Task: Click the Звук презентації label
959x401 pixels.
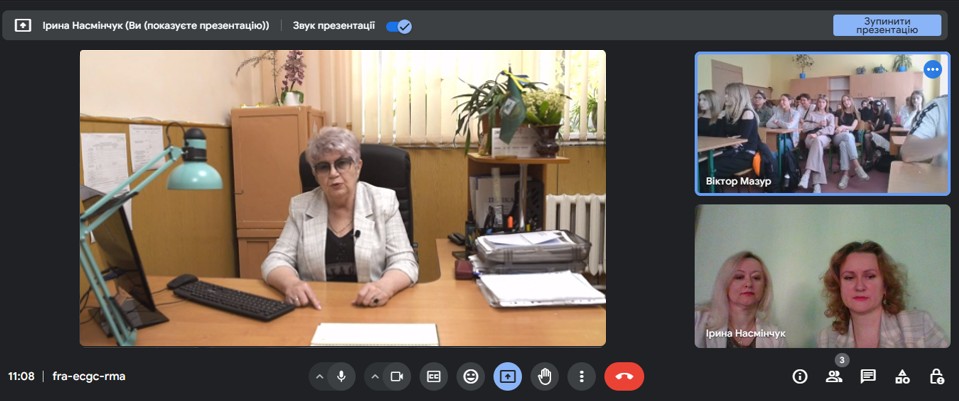Action: [334, 26]
